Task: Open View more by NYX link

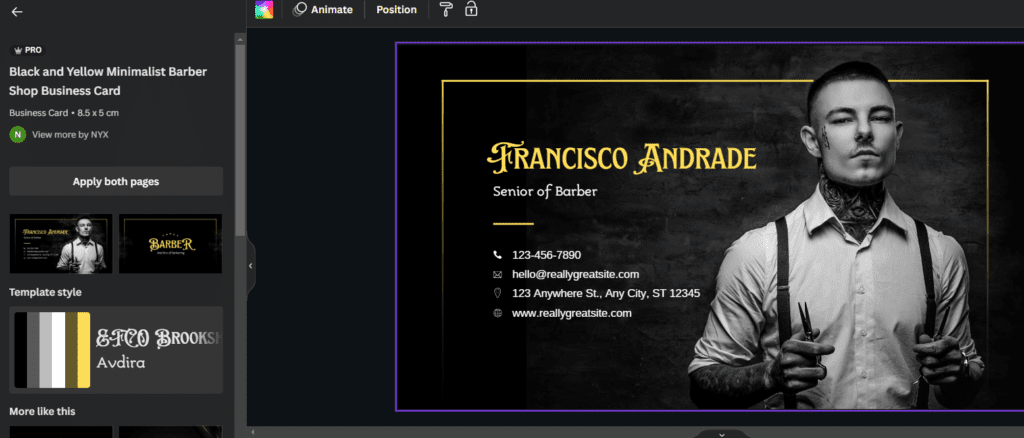Action: pyautogui.click(x=71, y=134)
